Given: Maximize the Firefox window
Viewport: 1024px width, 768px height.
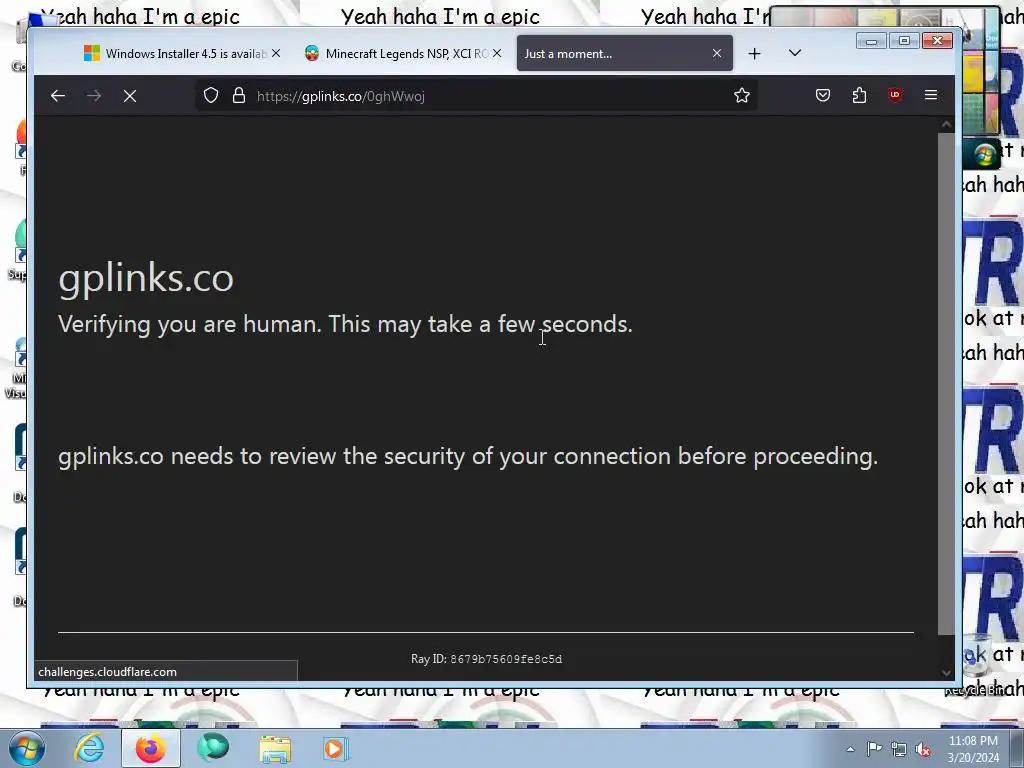Looking at the screenshot, I should [904, 41].
